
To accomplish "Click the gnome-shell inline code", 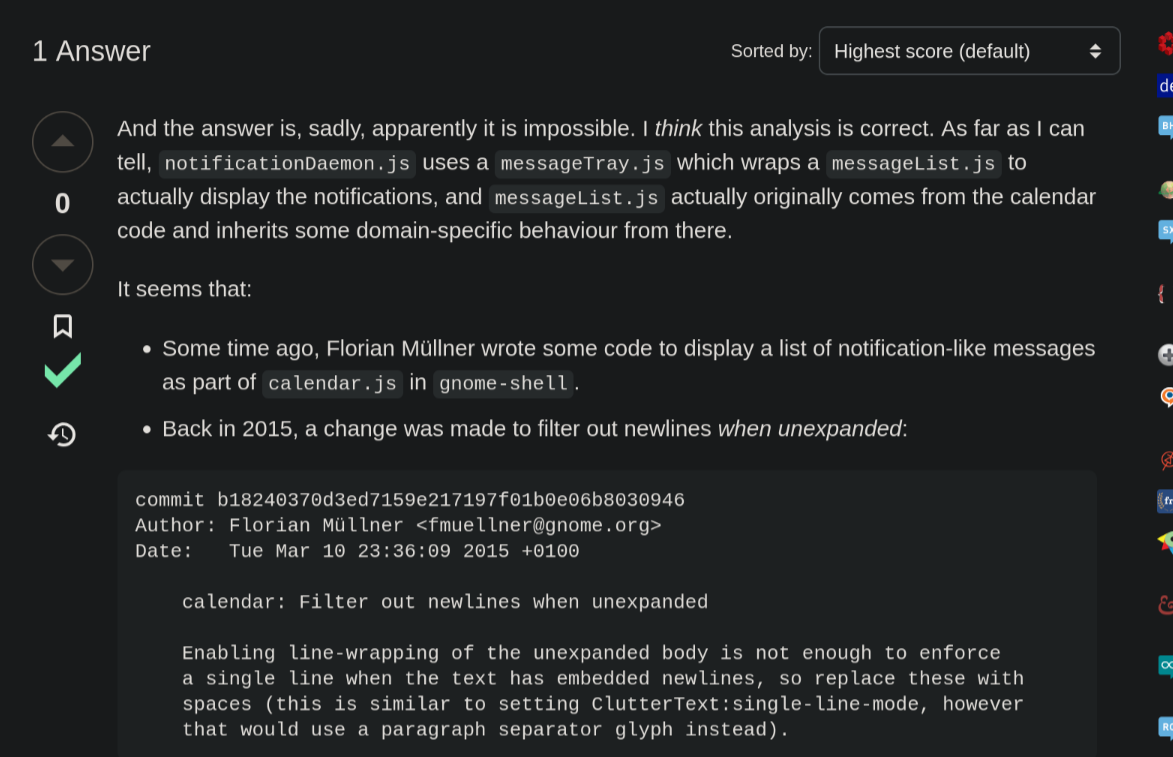I will tap(503, 384).
